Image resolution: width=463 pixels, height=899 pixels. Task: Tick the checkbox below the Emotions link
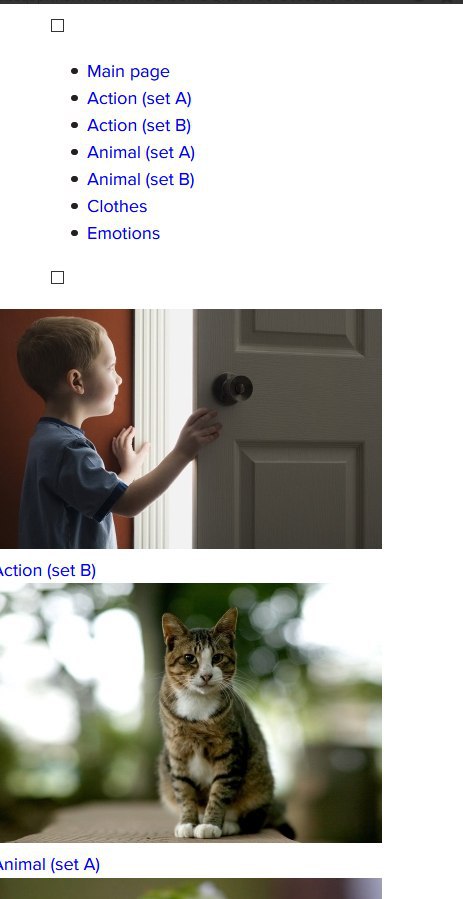(x=57, y=277)
